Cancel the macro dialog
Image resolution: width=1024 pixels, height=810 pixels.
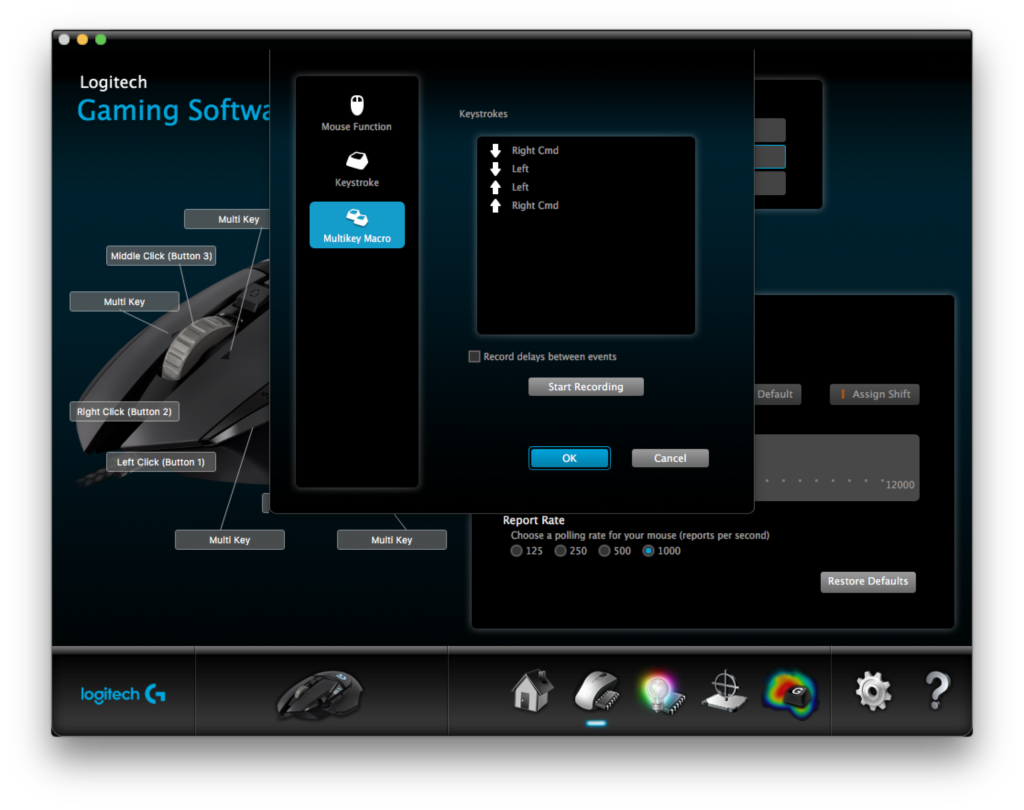click(x=670, y=458)
